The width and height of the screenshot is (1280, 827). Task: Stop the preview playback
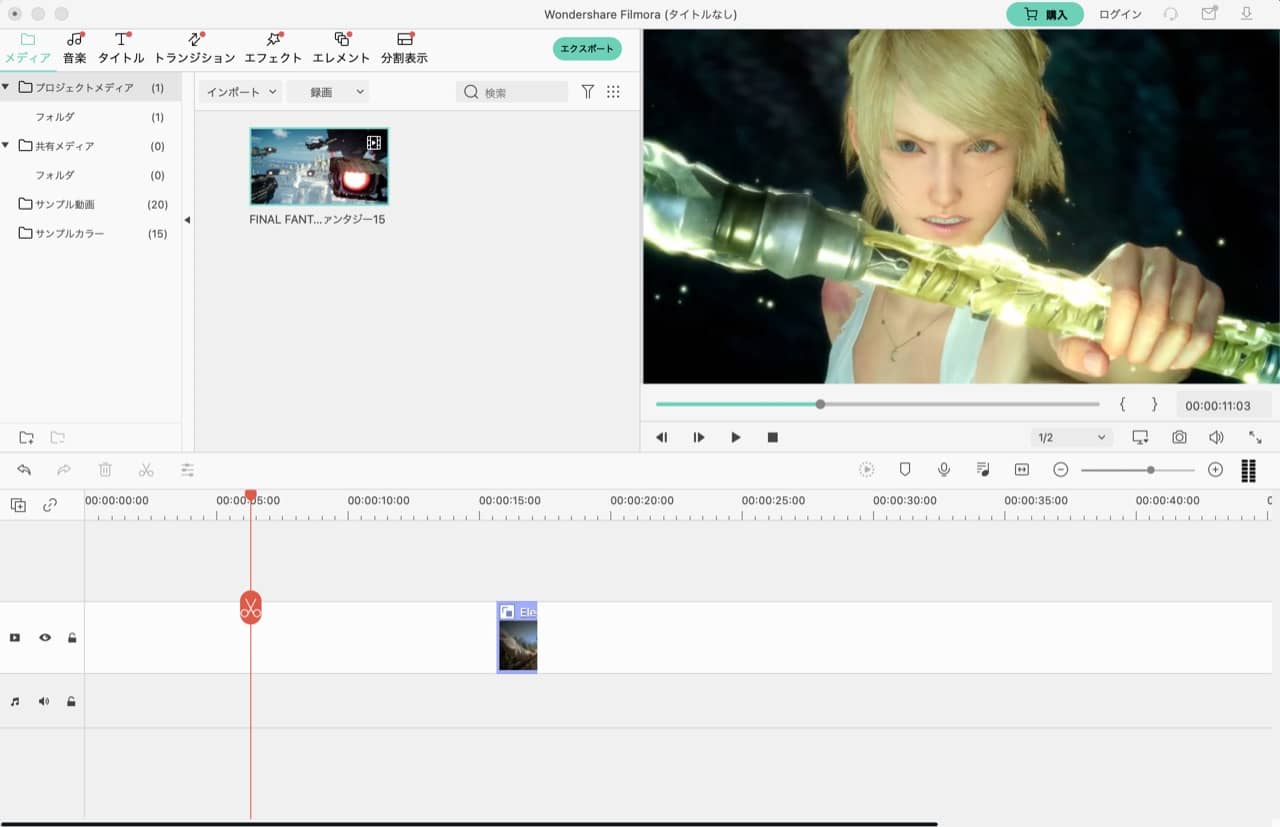click(773, 437)
